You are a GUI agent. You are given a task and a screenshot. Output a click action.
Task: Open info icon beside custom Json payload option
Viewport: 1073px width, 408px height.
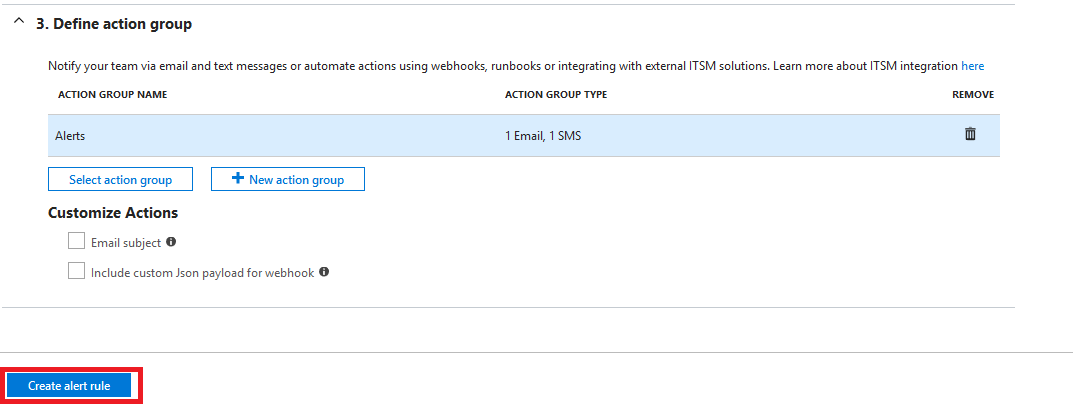[324, 272]
